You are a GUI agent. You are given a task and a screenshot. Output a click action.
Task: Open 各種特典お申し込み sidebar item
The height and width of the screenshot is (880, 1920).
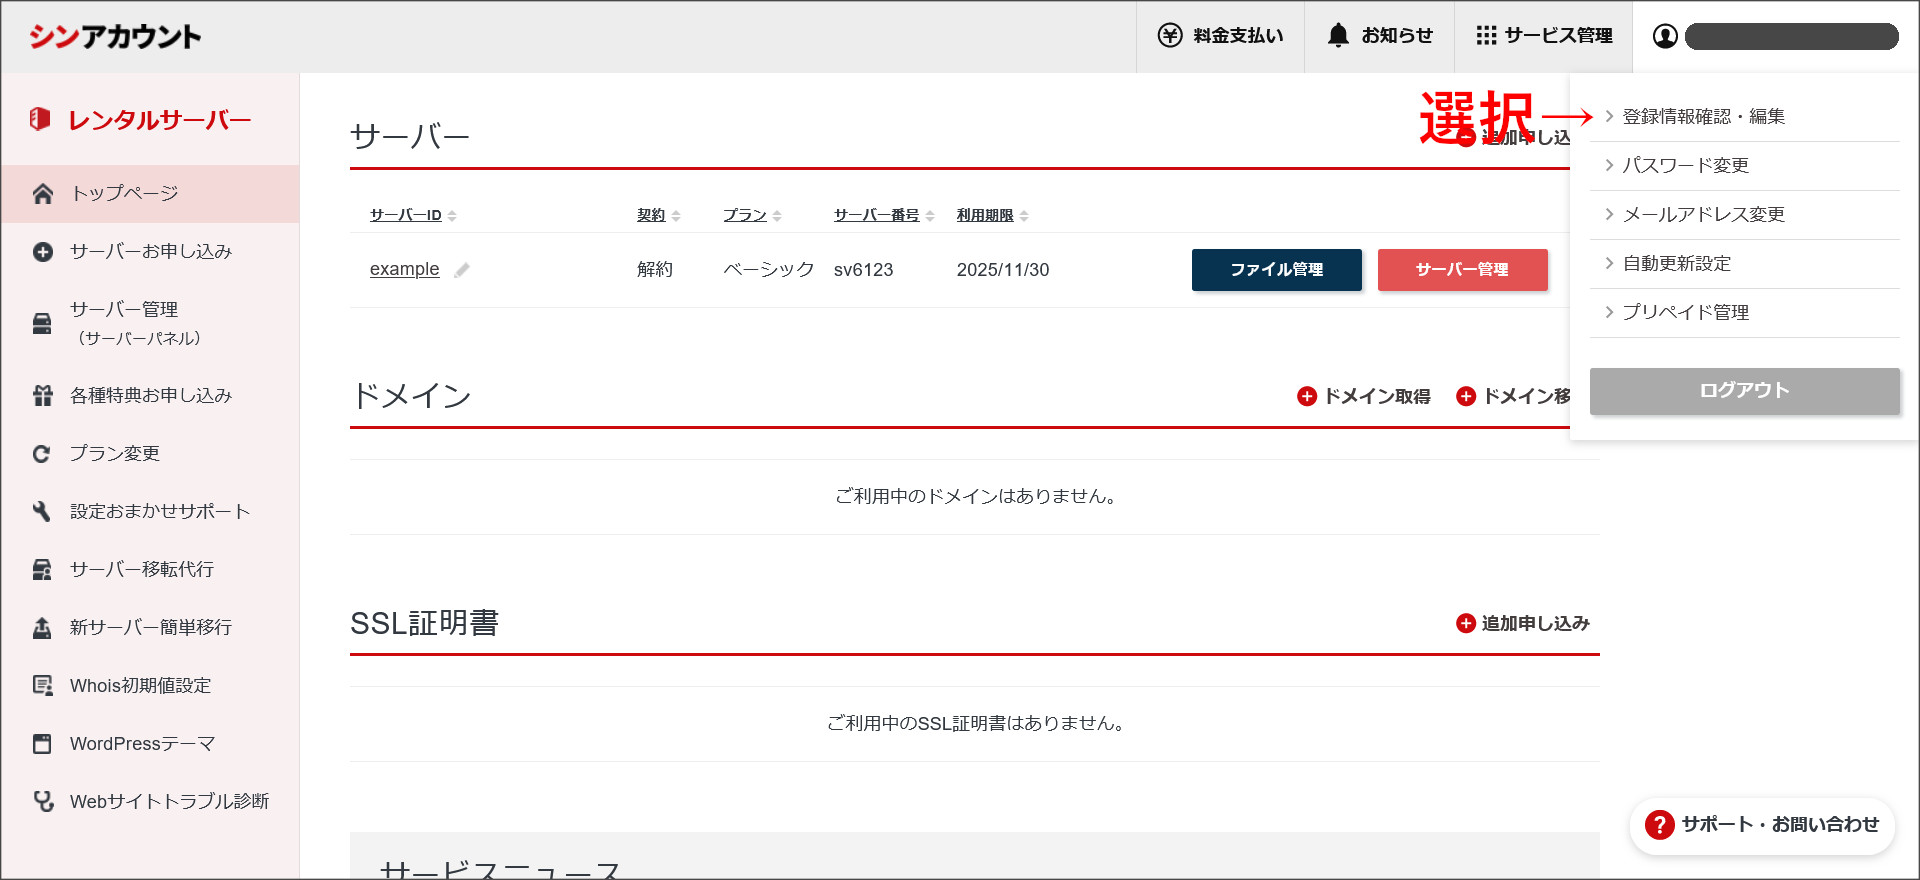(150, 396)
